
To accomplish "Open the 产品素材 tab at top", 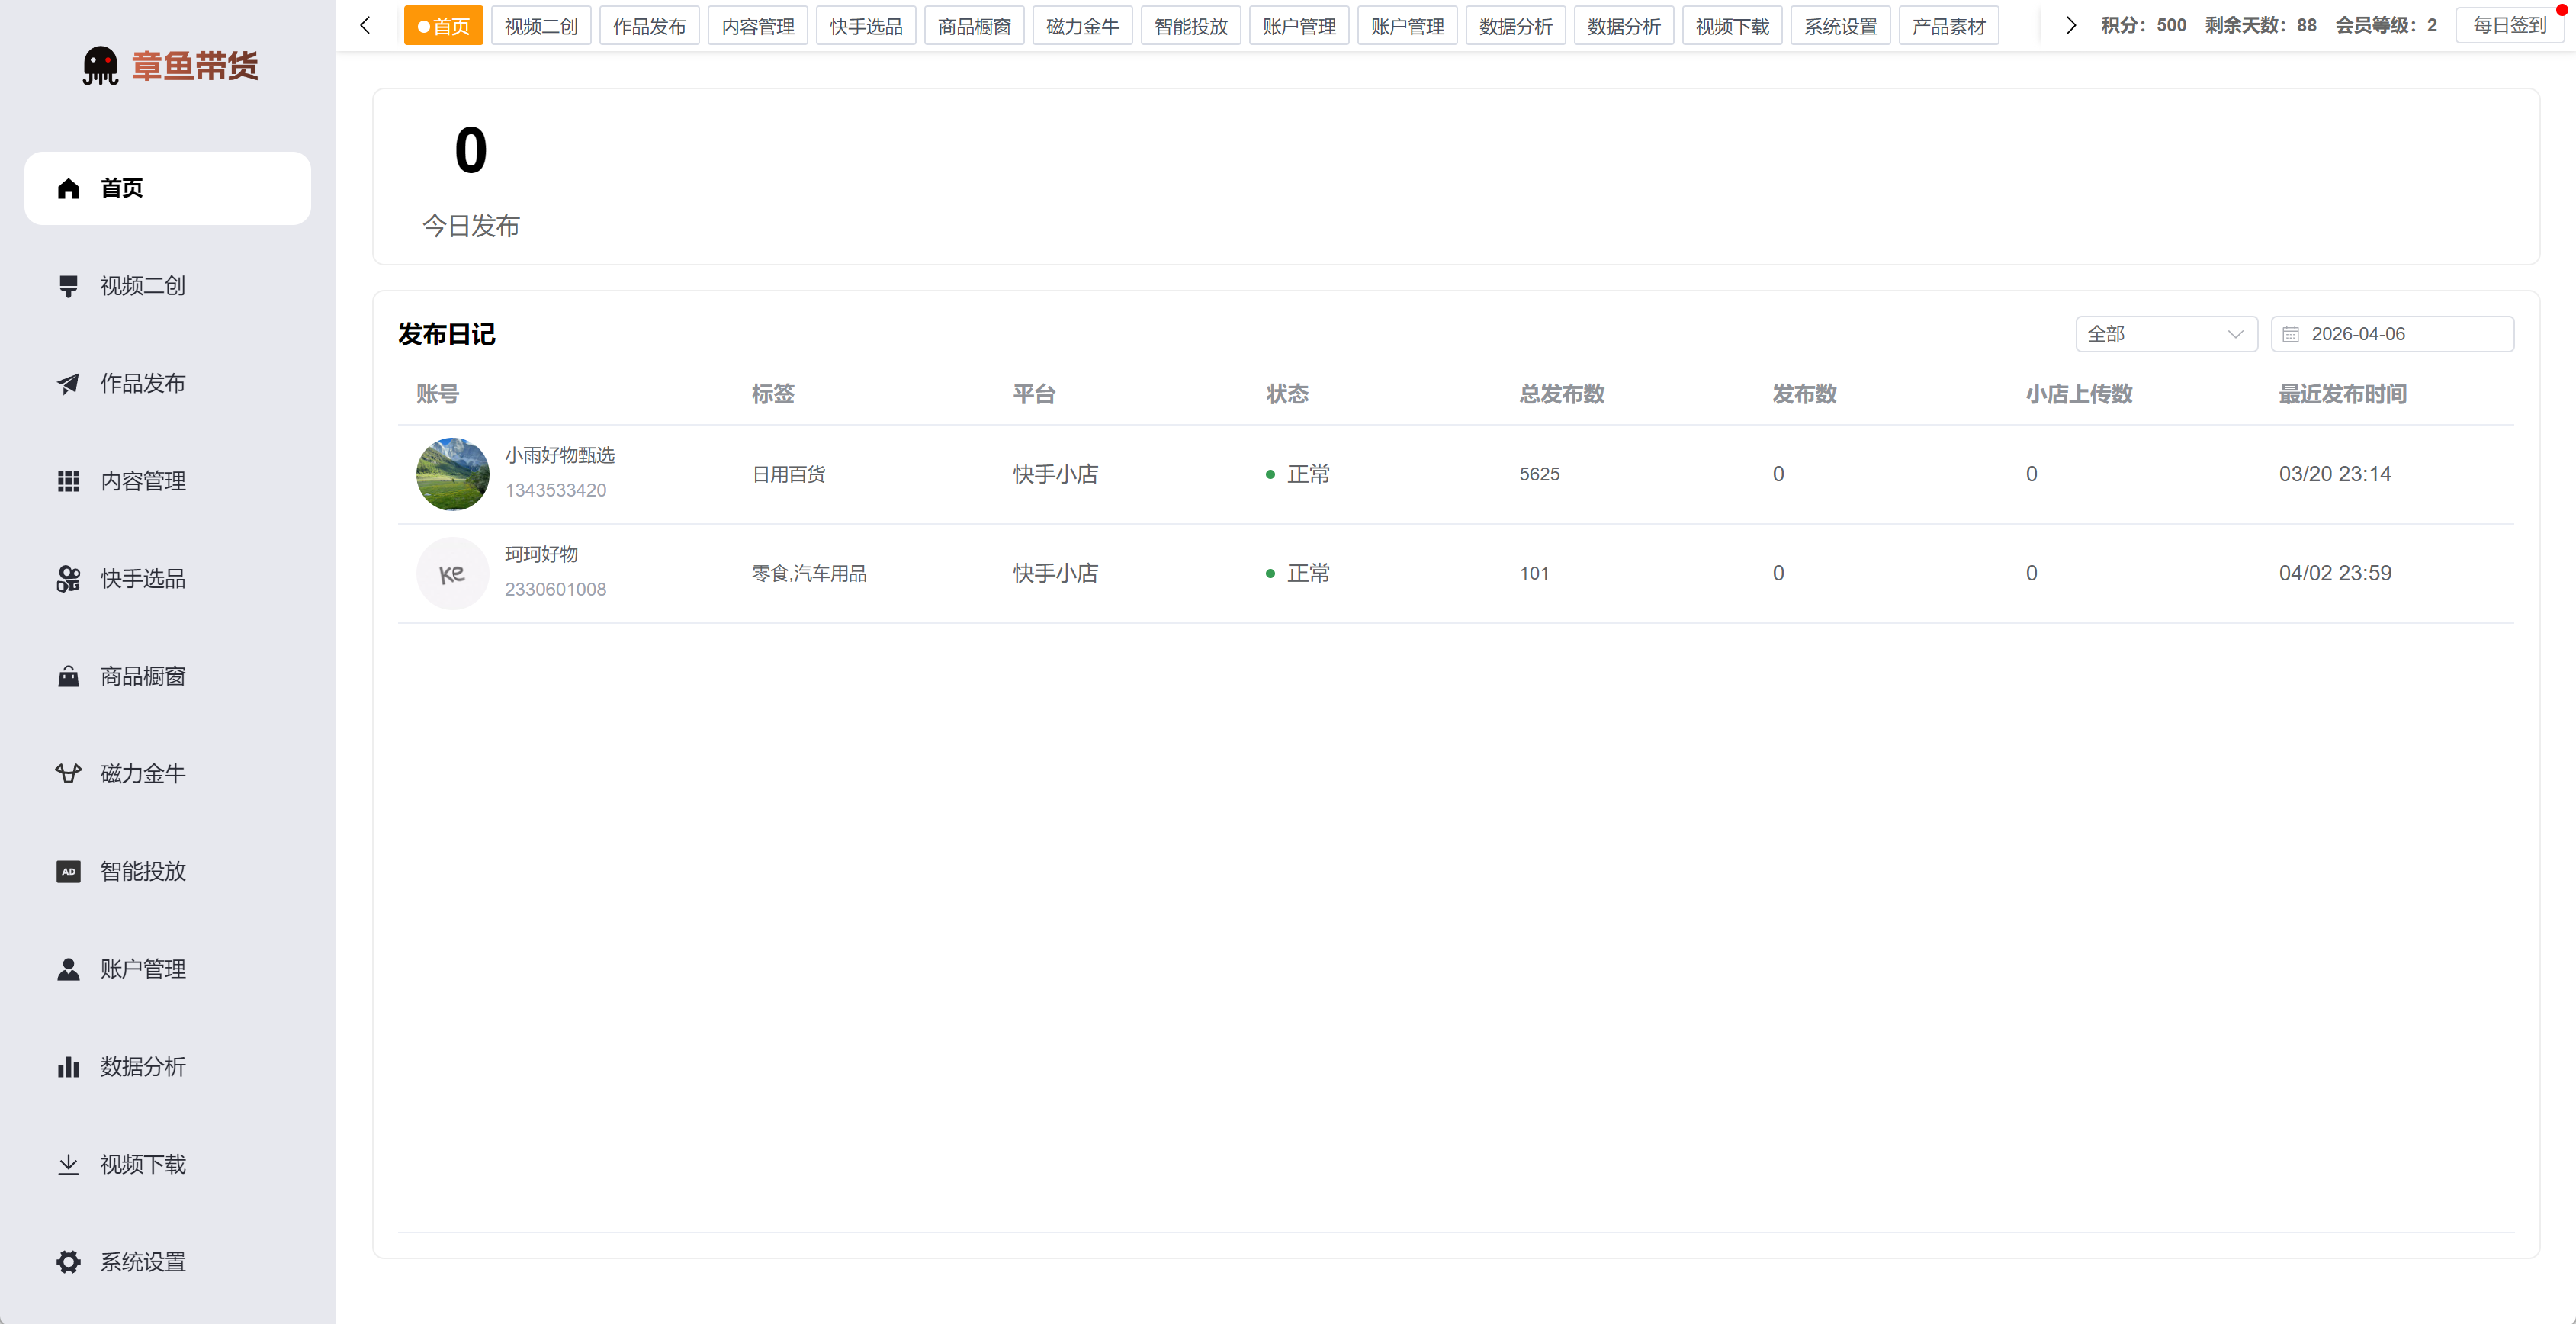I will 1948,26.
